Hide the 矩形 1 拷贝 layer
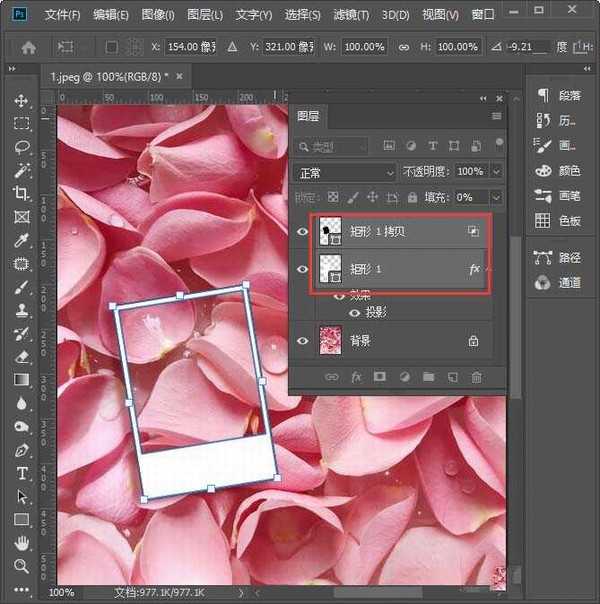600x604 pixels. [303, 231]
